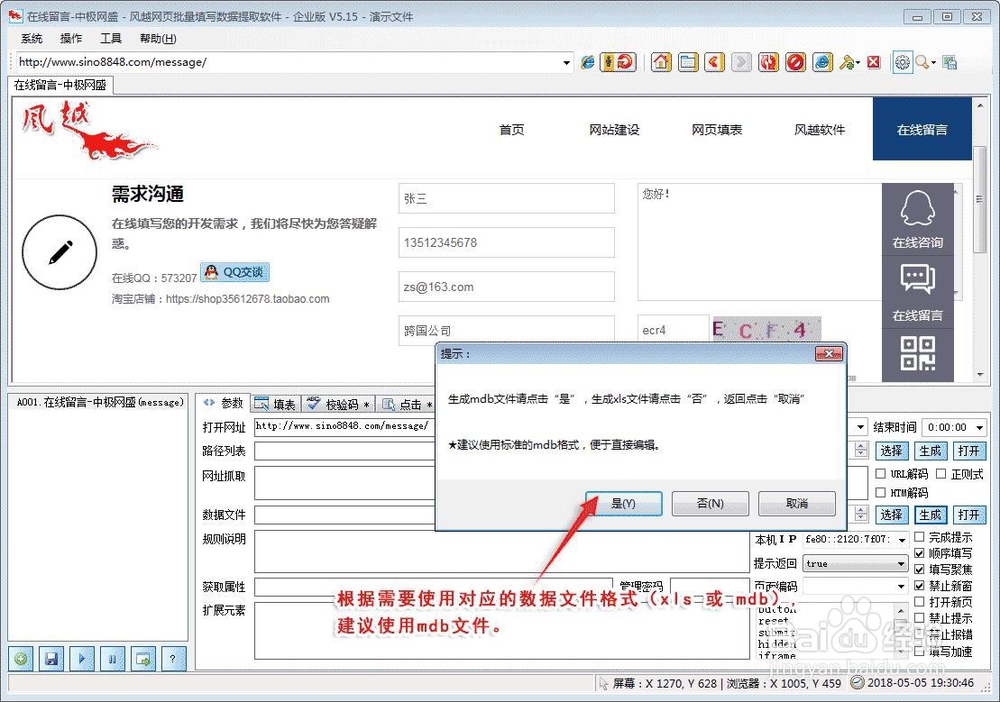Open the 风越软件 navigation link

[819, 129]
